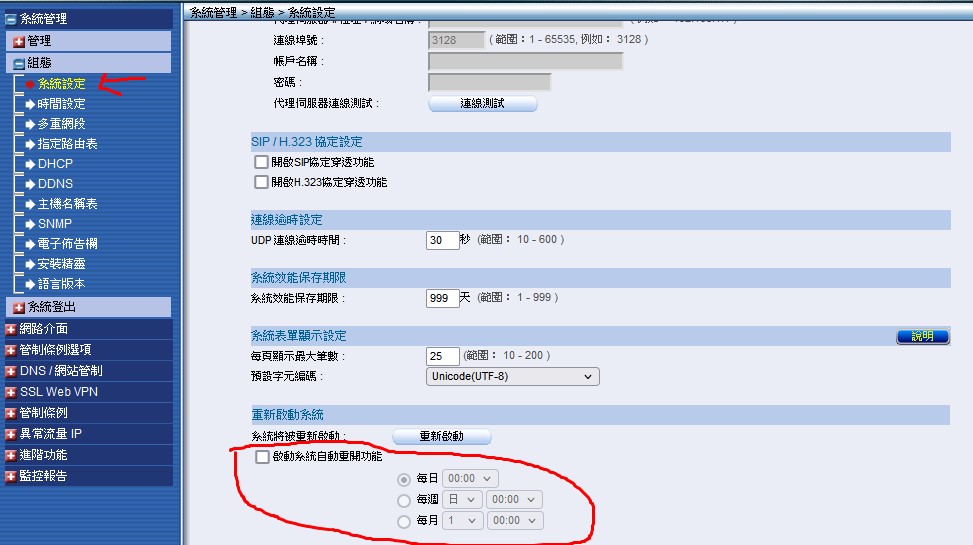Image resolution: width=973 pixels, height=545 pixels.
Task: Enable the 開啟H.323協定穿透功能 checkbox
Action: [262, 182]
